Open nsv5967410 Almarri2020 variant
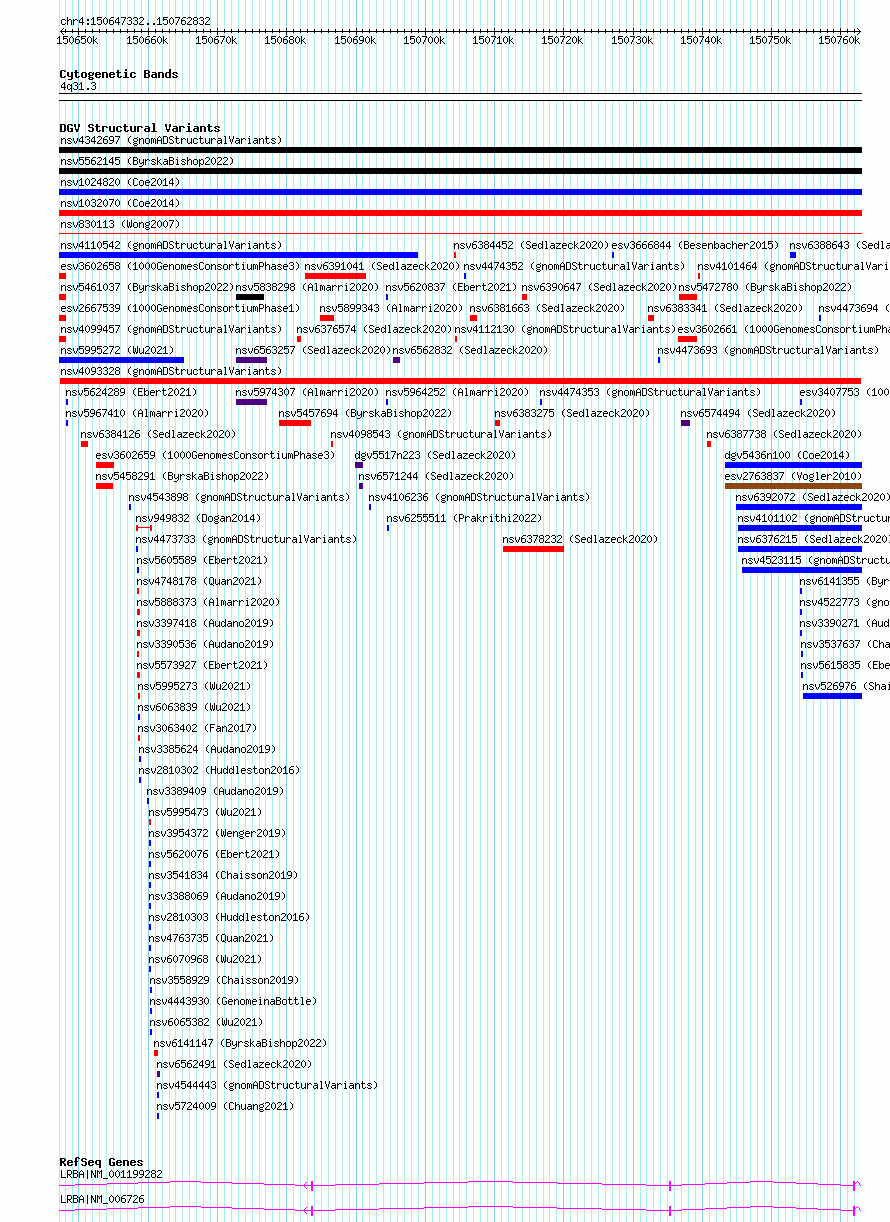The height and width of the screenshot is (1222, 890). tap(137, 413)
